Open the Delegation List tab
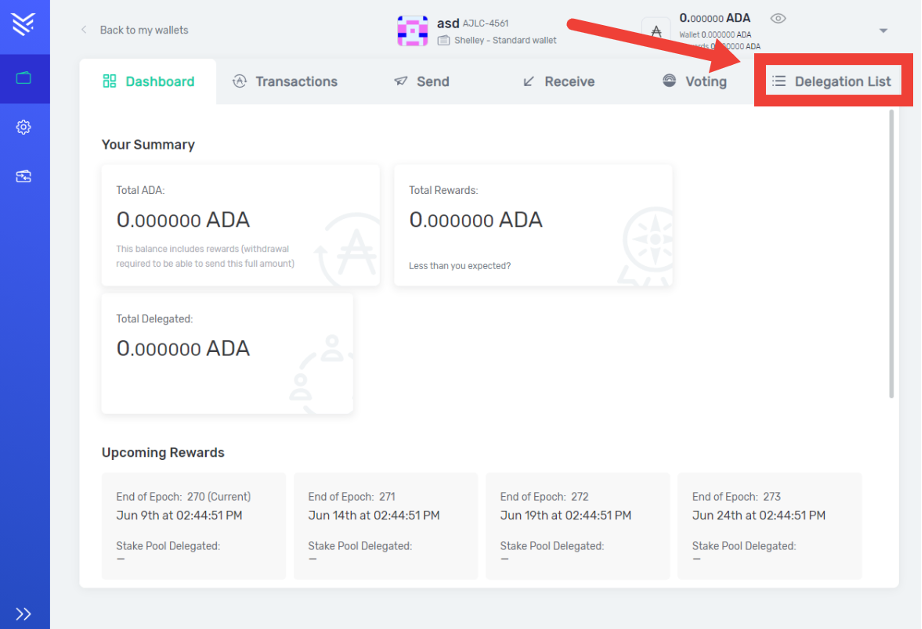Image resolution: width=922 pixels, height=629 pixels. point(832,81)
